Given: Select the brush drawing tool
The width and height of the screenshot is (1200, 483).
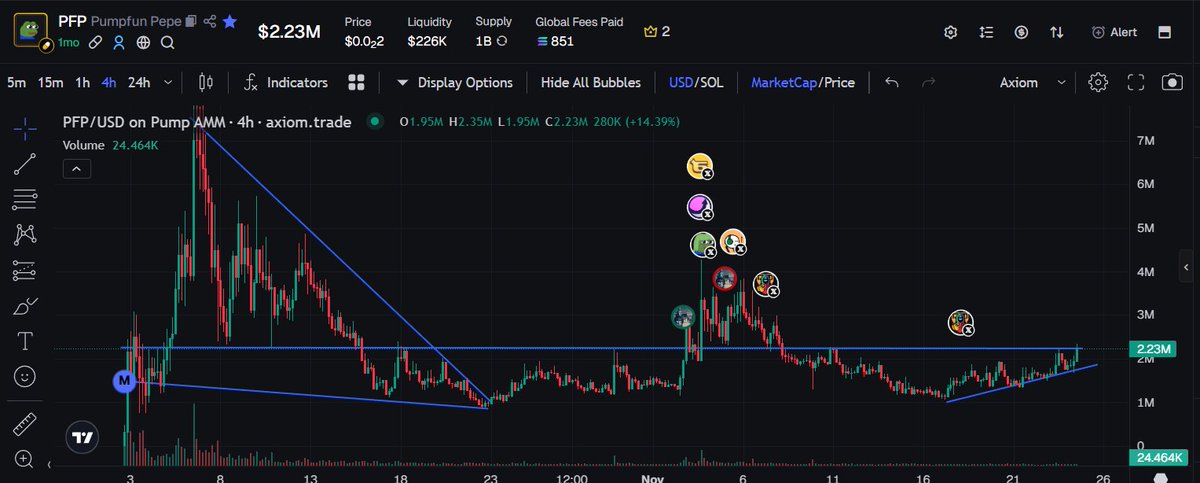Looking at the screenshot, I should [x=25, y=306].
